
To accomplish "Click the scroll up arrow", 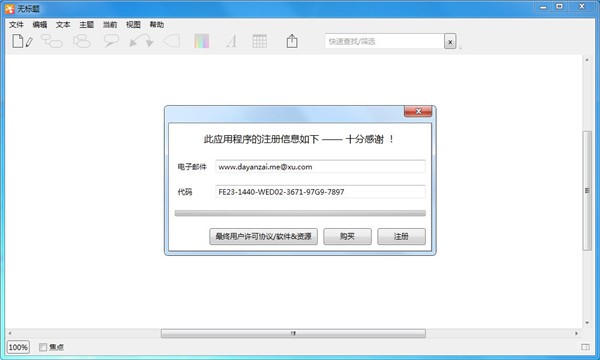I will (587, 60).
